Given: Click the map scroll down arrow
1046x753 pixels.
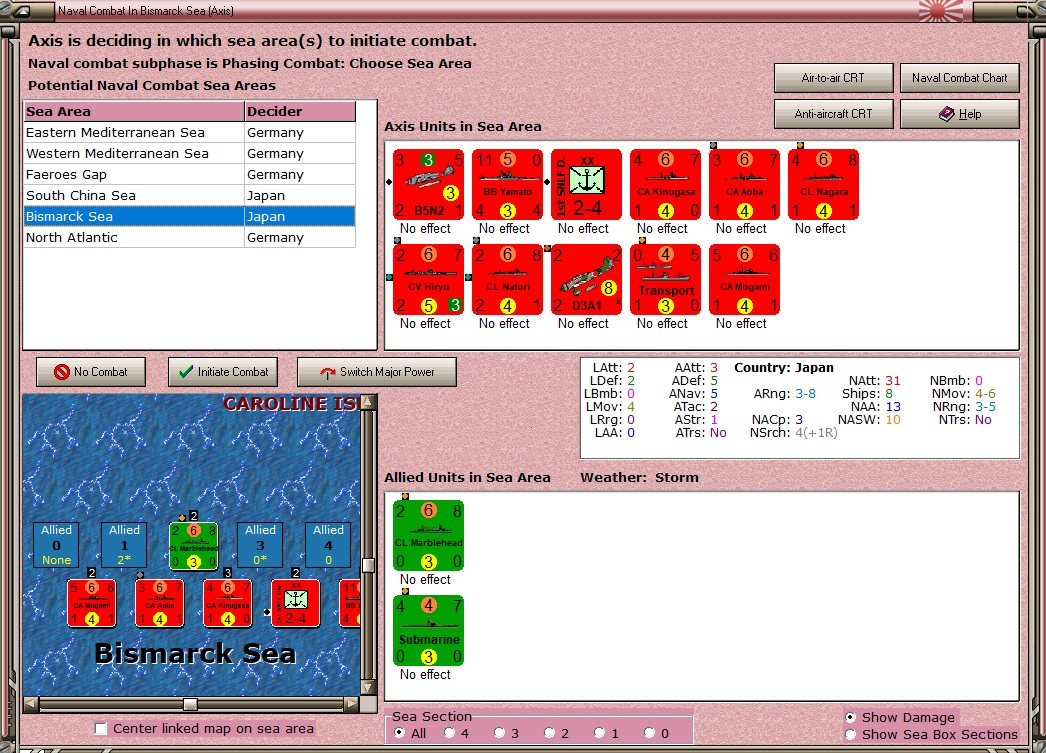Looking at the screenshot, I should click(369, 688).
